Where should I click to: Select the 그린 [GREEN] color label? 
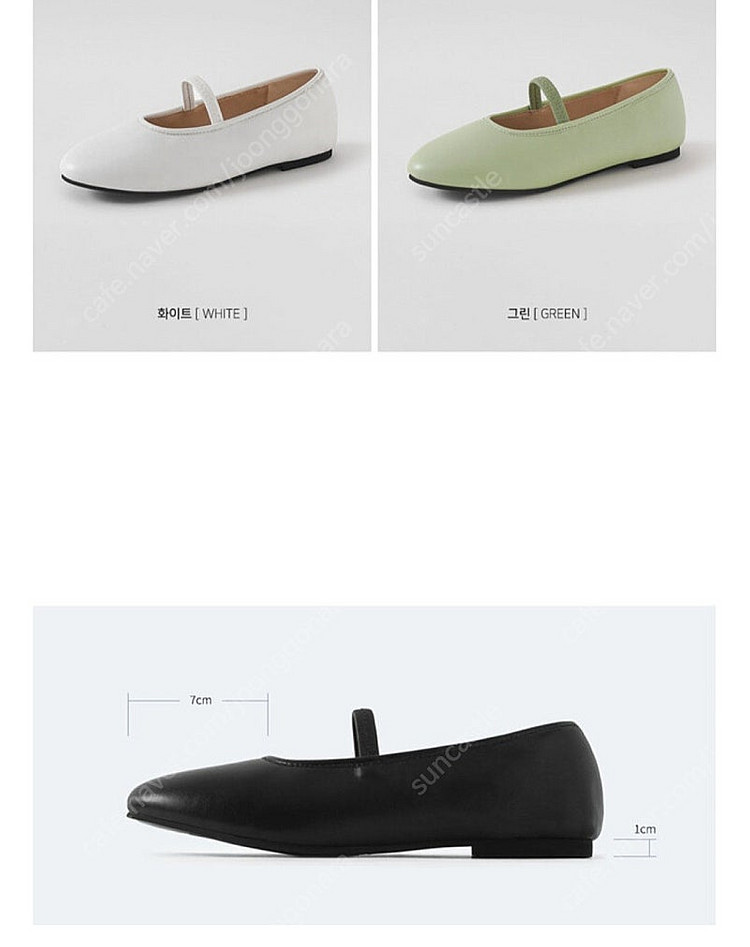[x=547, y=313]
